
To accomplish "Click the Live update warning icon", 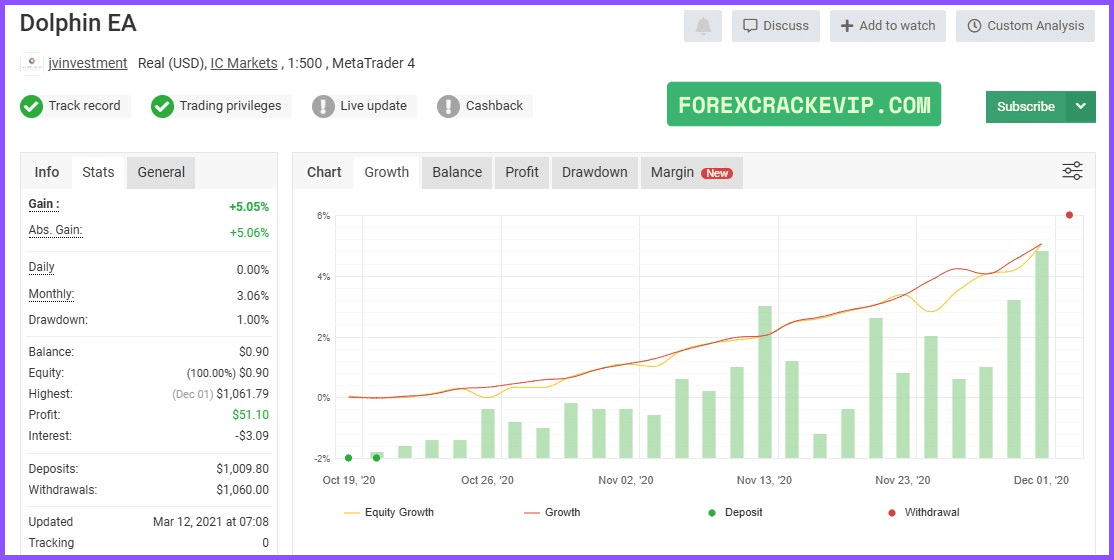I will (x=323, y=107).
